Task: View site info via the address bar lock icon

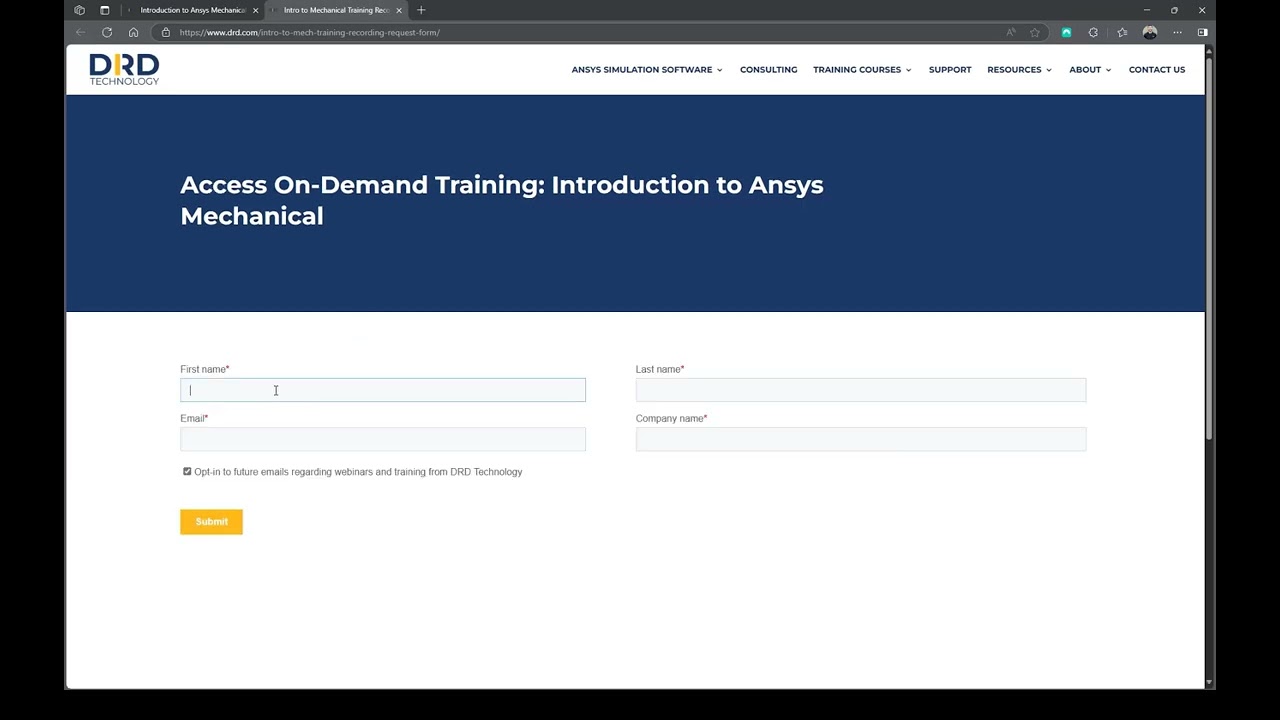Action: pos(166,32)
